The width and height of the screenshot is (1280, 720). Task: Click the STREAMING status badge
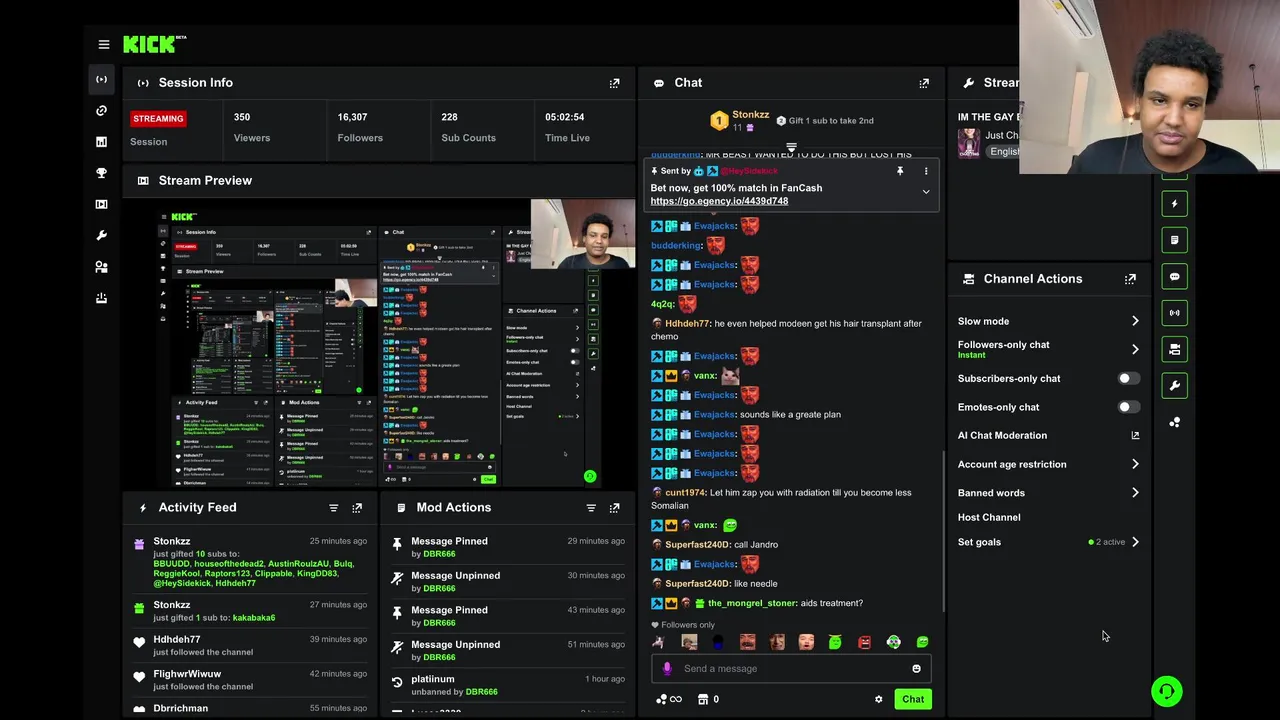pyautogui.click(x=158, y=119)
